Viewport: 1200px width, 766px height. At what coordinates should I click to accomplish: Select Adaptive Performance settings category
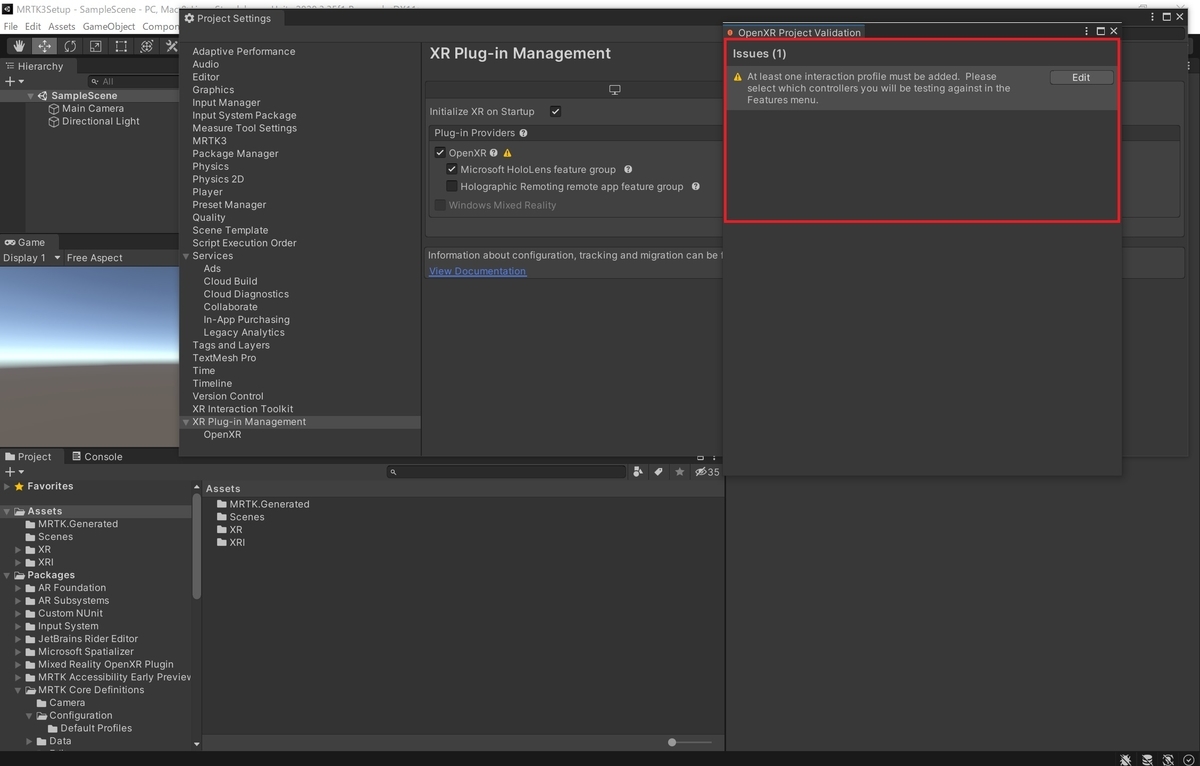[244, 51]
